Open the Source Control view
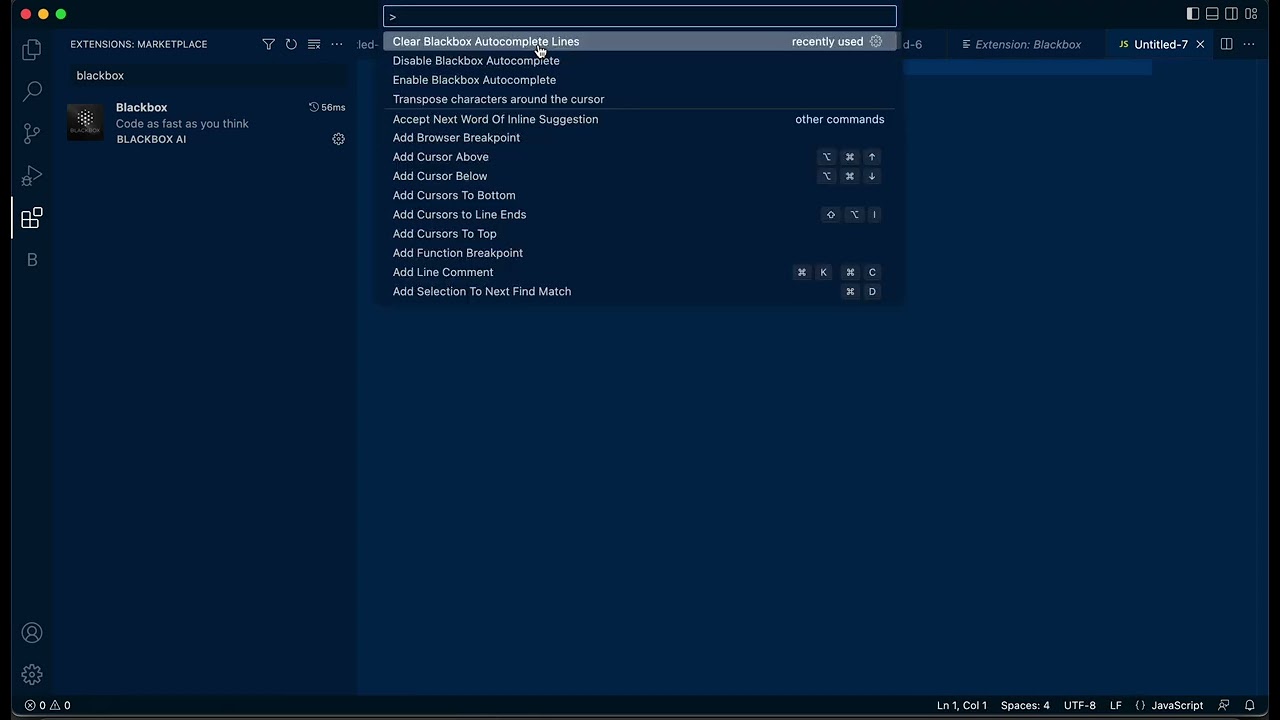Viewport: 1280px width, 720px height. (32, 133)
